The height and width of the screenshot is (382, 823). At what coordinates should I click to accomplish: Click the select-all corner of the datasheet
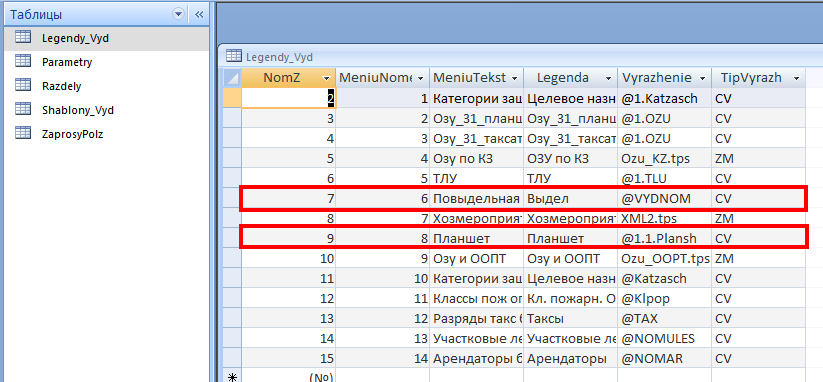[x=232, y=78]
